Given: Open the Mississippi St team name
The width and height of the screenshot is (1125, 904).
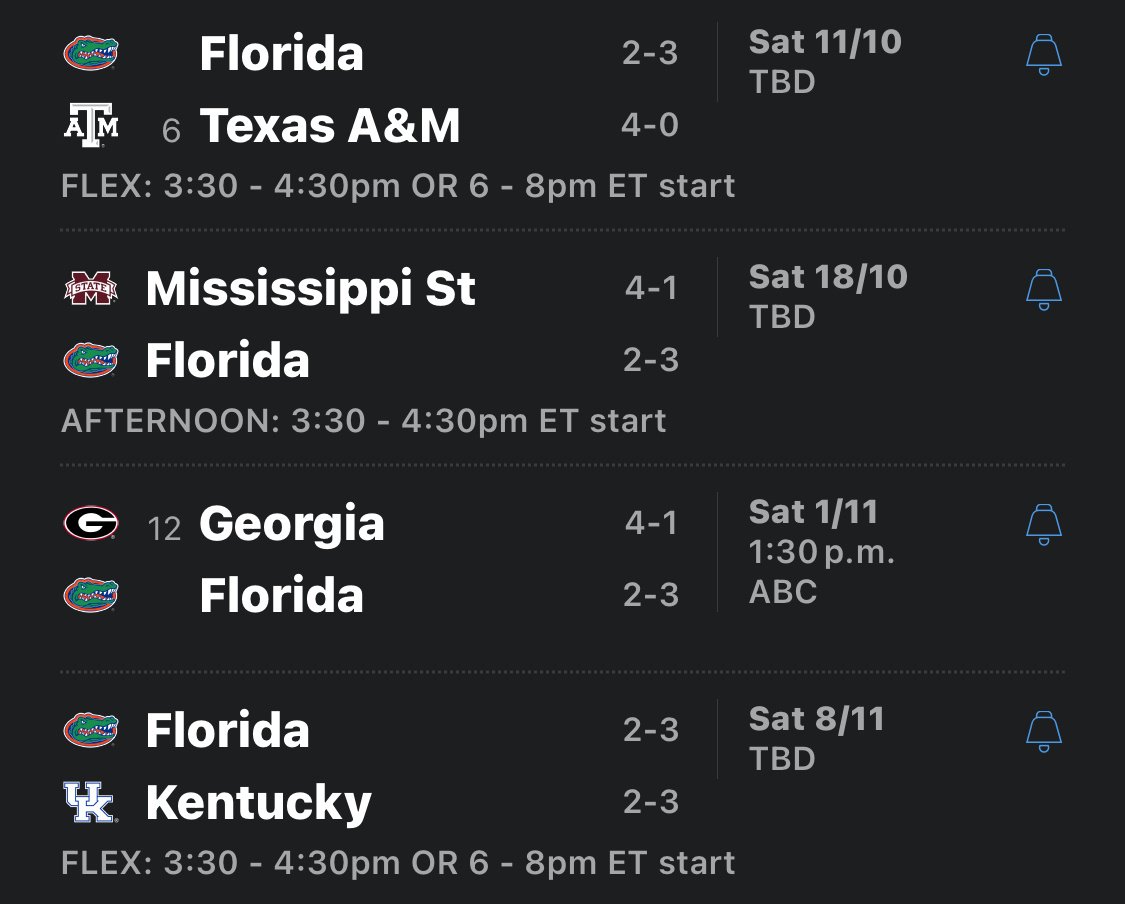Looking at the screenshot, I should pos(310,289).
